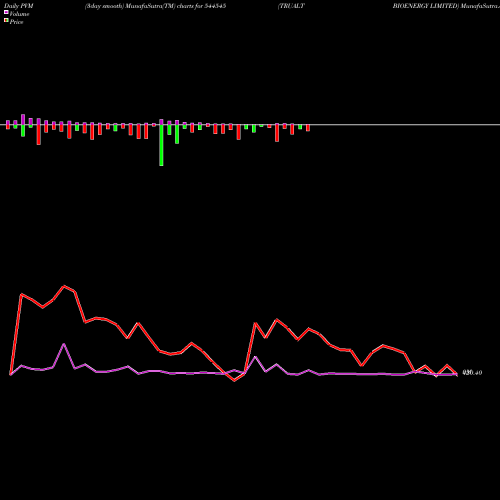The width and height of the screenshot is (500, 500).
Task: Click the highest peak of the magenta volume line
Action: pyautogui.click(x=64, y=344)
